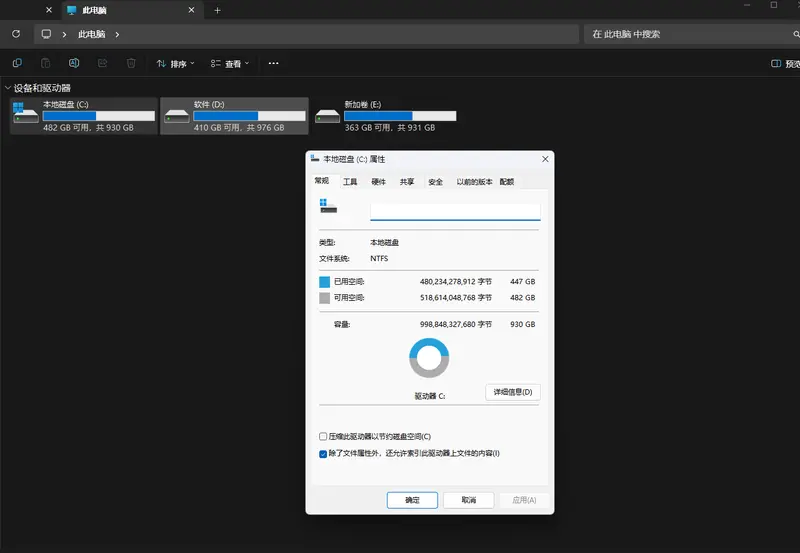Image resolution: width=800 pixels, height=553 pixels.
Task: Click text 482 GB 可用, 共 930 GB
Action: pos(88,128)
